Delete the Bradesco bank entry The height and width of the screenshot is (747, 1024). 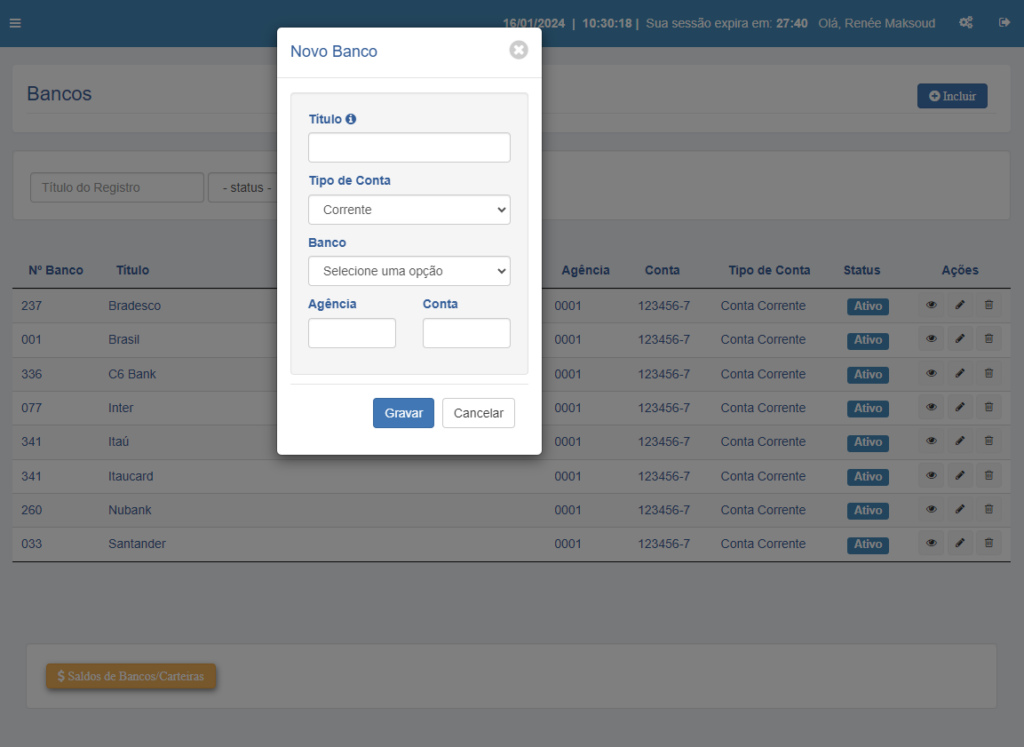coord(989,305)
